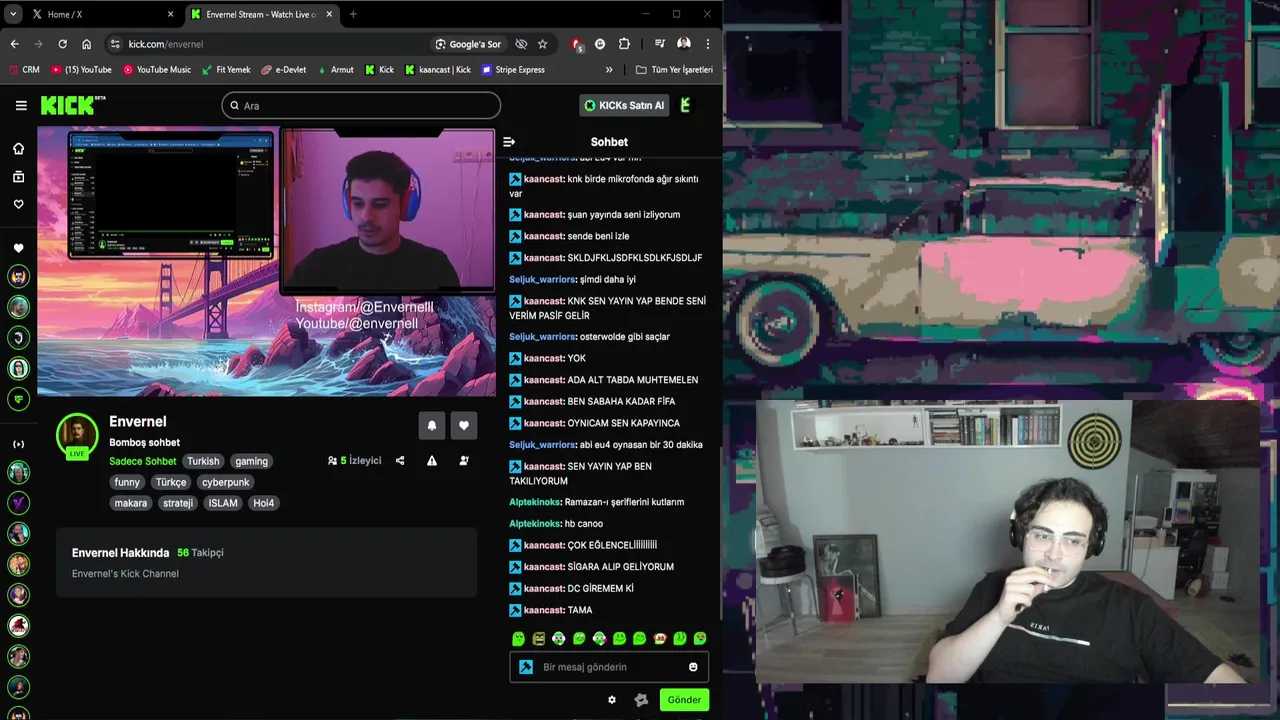The image size is (1280, 720).
Task: Click Google'a Sor button
Action: (x=468, y=44)
